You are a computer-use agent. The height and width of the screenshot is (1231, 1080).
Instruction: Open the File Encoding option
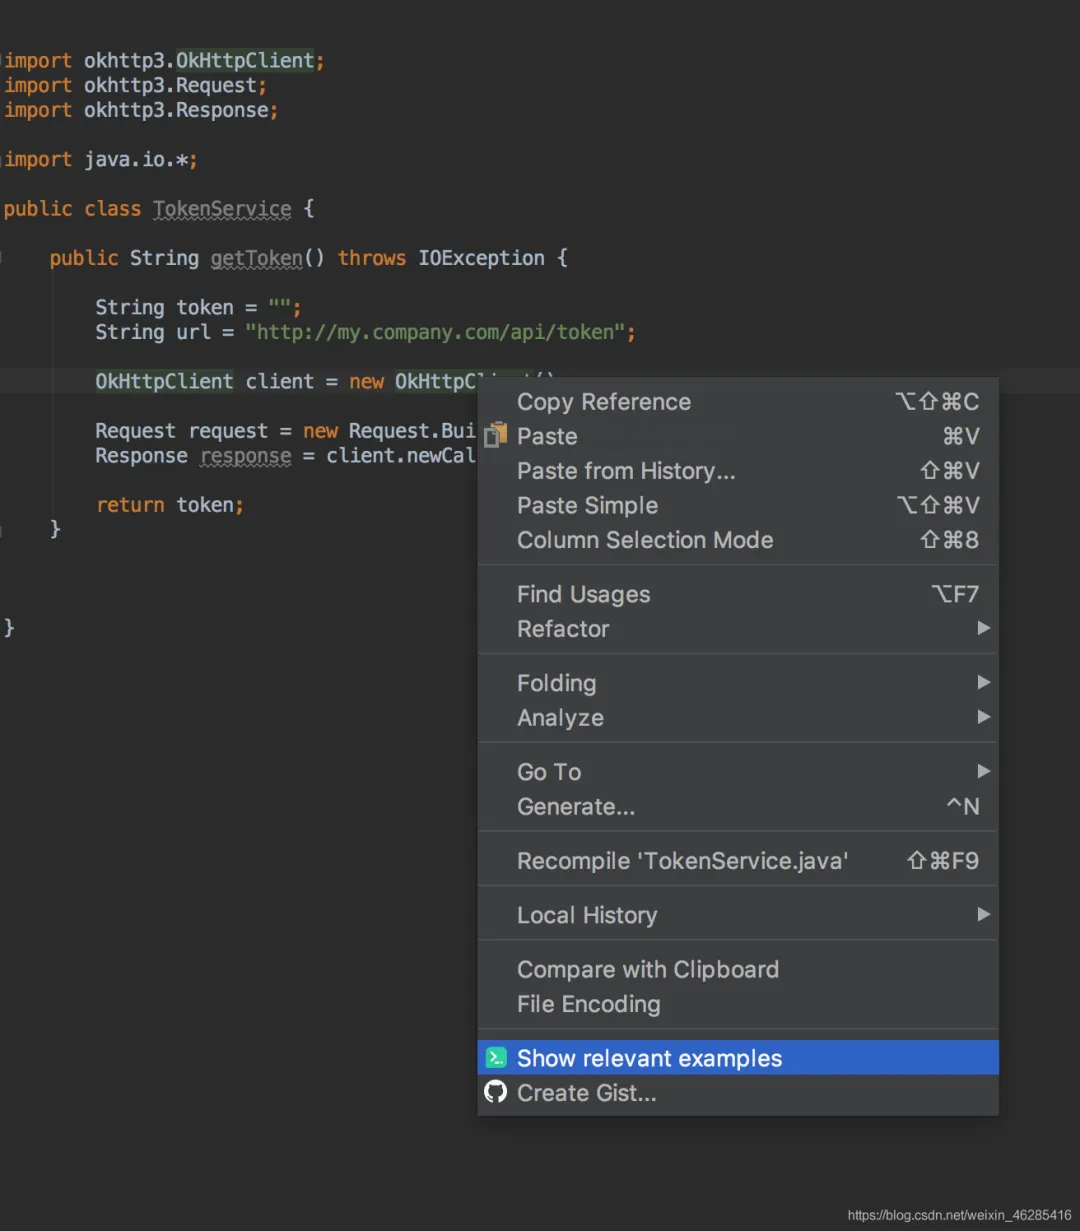point(738,1004)
